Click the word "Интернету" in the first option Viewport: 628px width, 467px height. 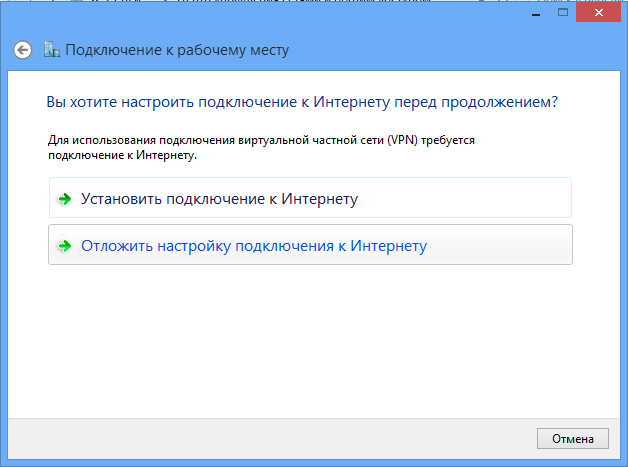[320, 199]
